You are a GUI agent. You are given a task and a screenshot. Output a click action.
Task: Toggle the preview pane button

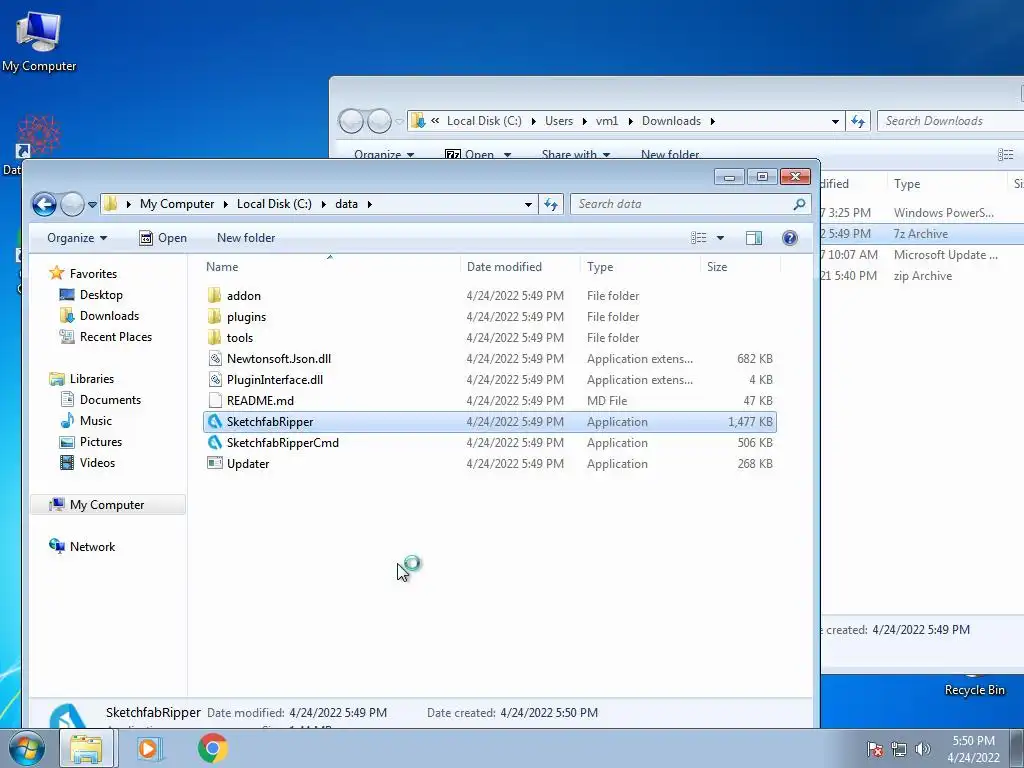(x=754, y=238)
